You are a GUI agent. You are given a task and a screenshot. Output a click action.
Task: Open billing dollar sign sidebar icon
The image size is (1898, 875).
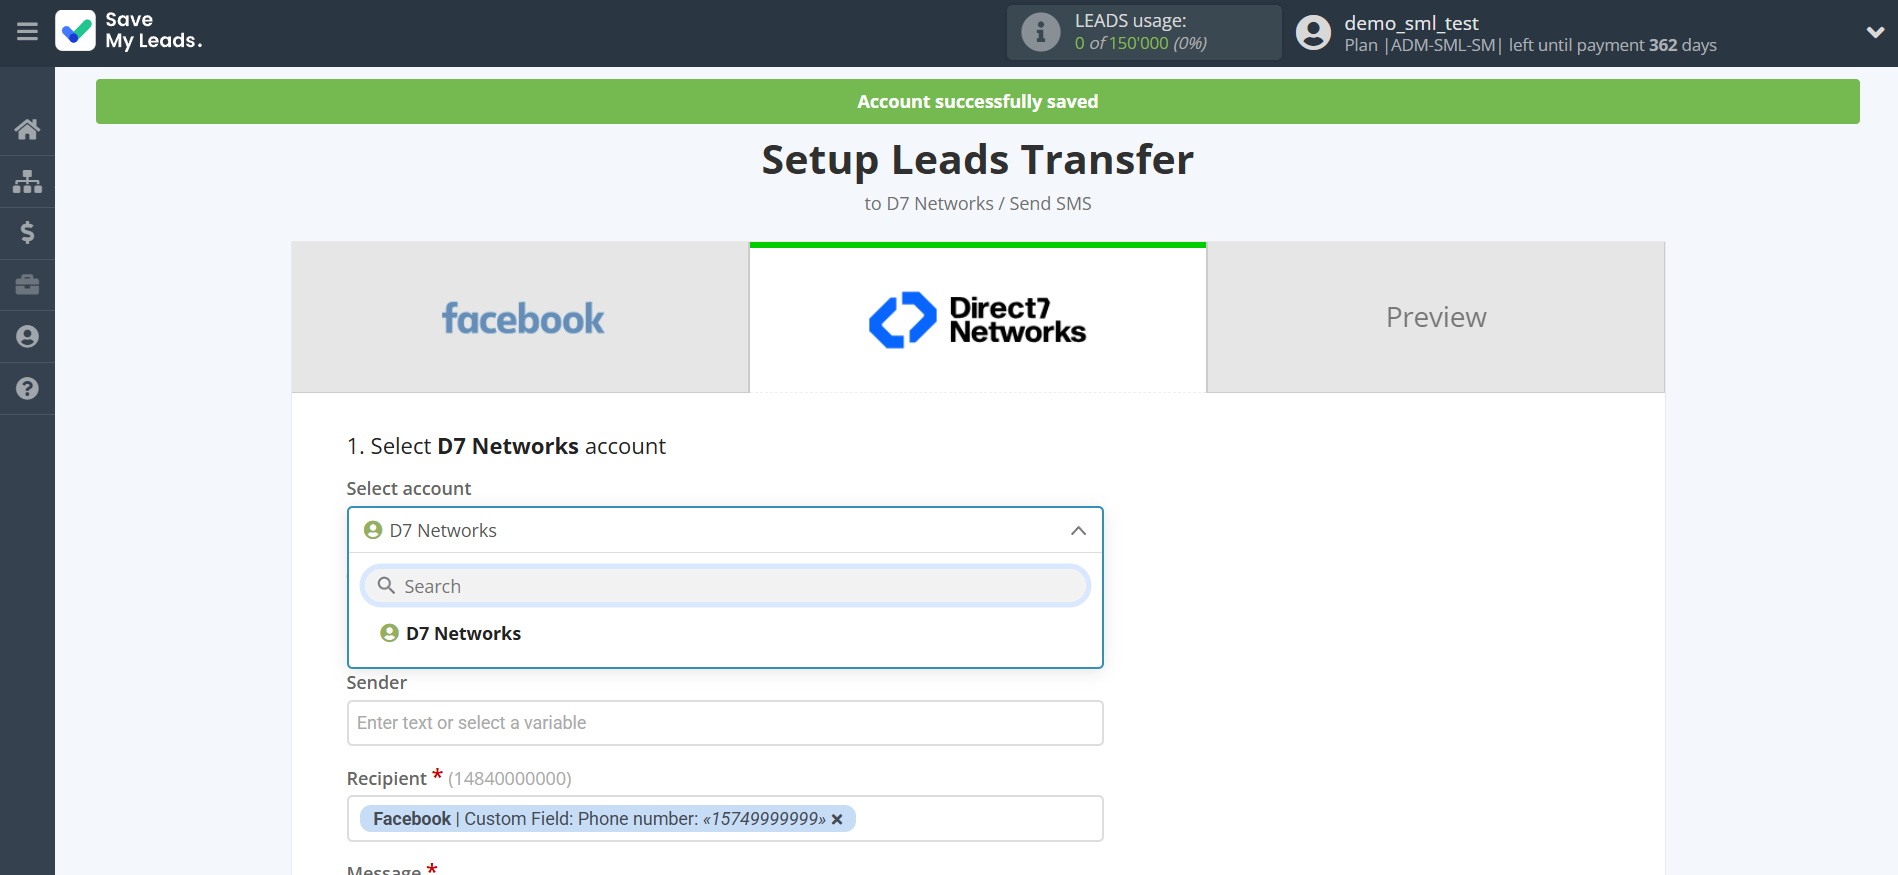tap(27, 233)
